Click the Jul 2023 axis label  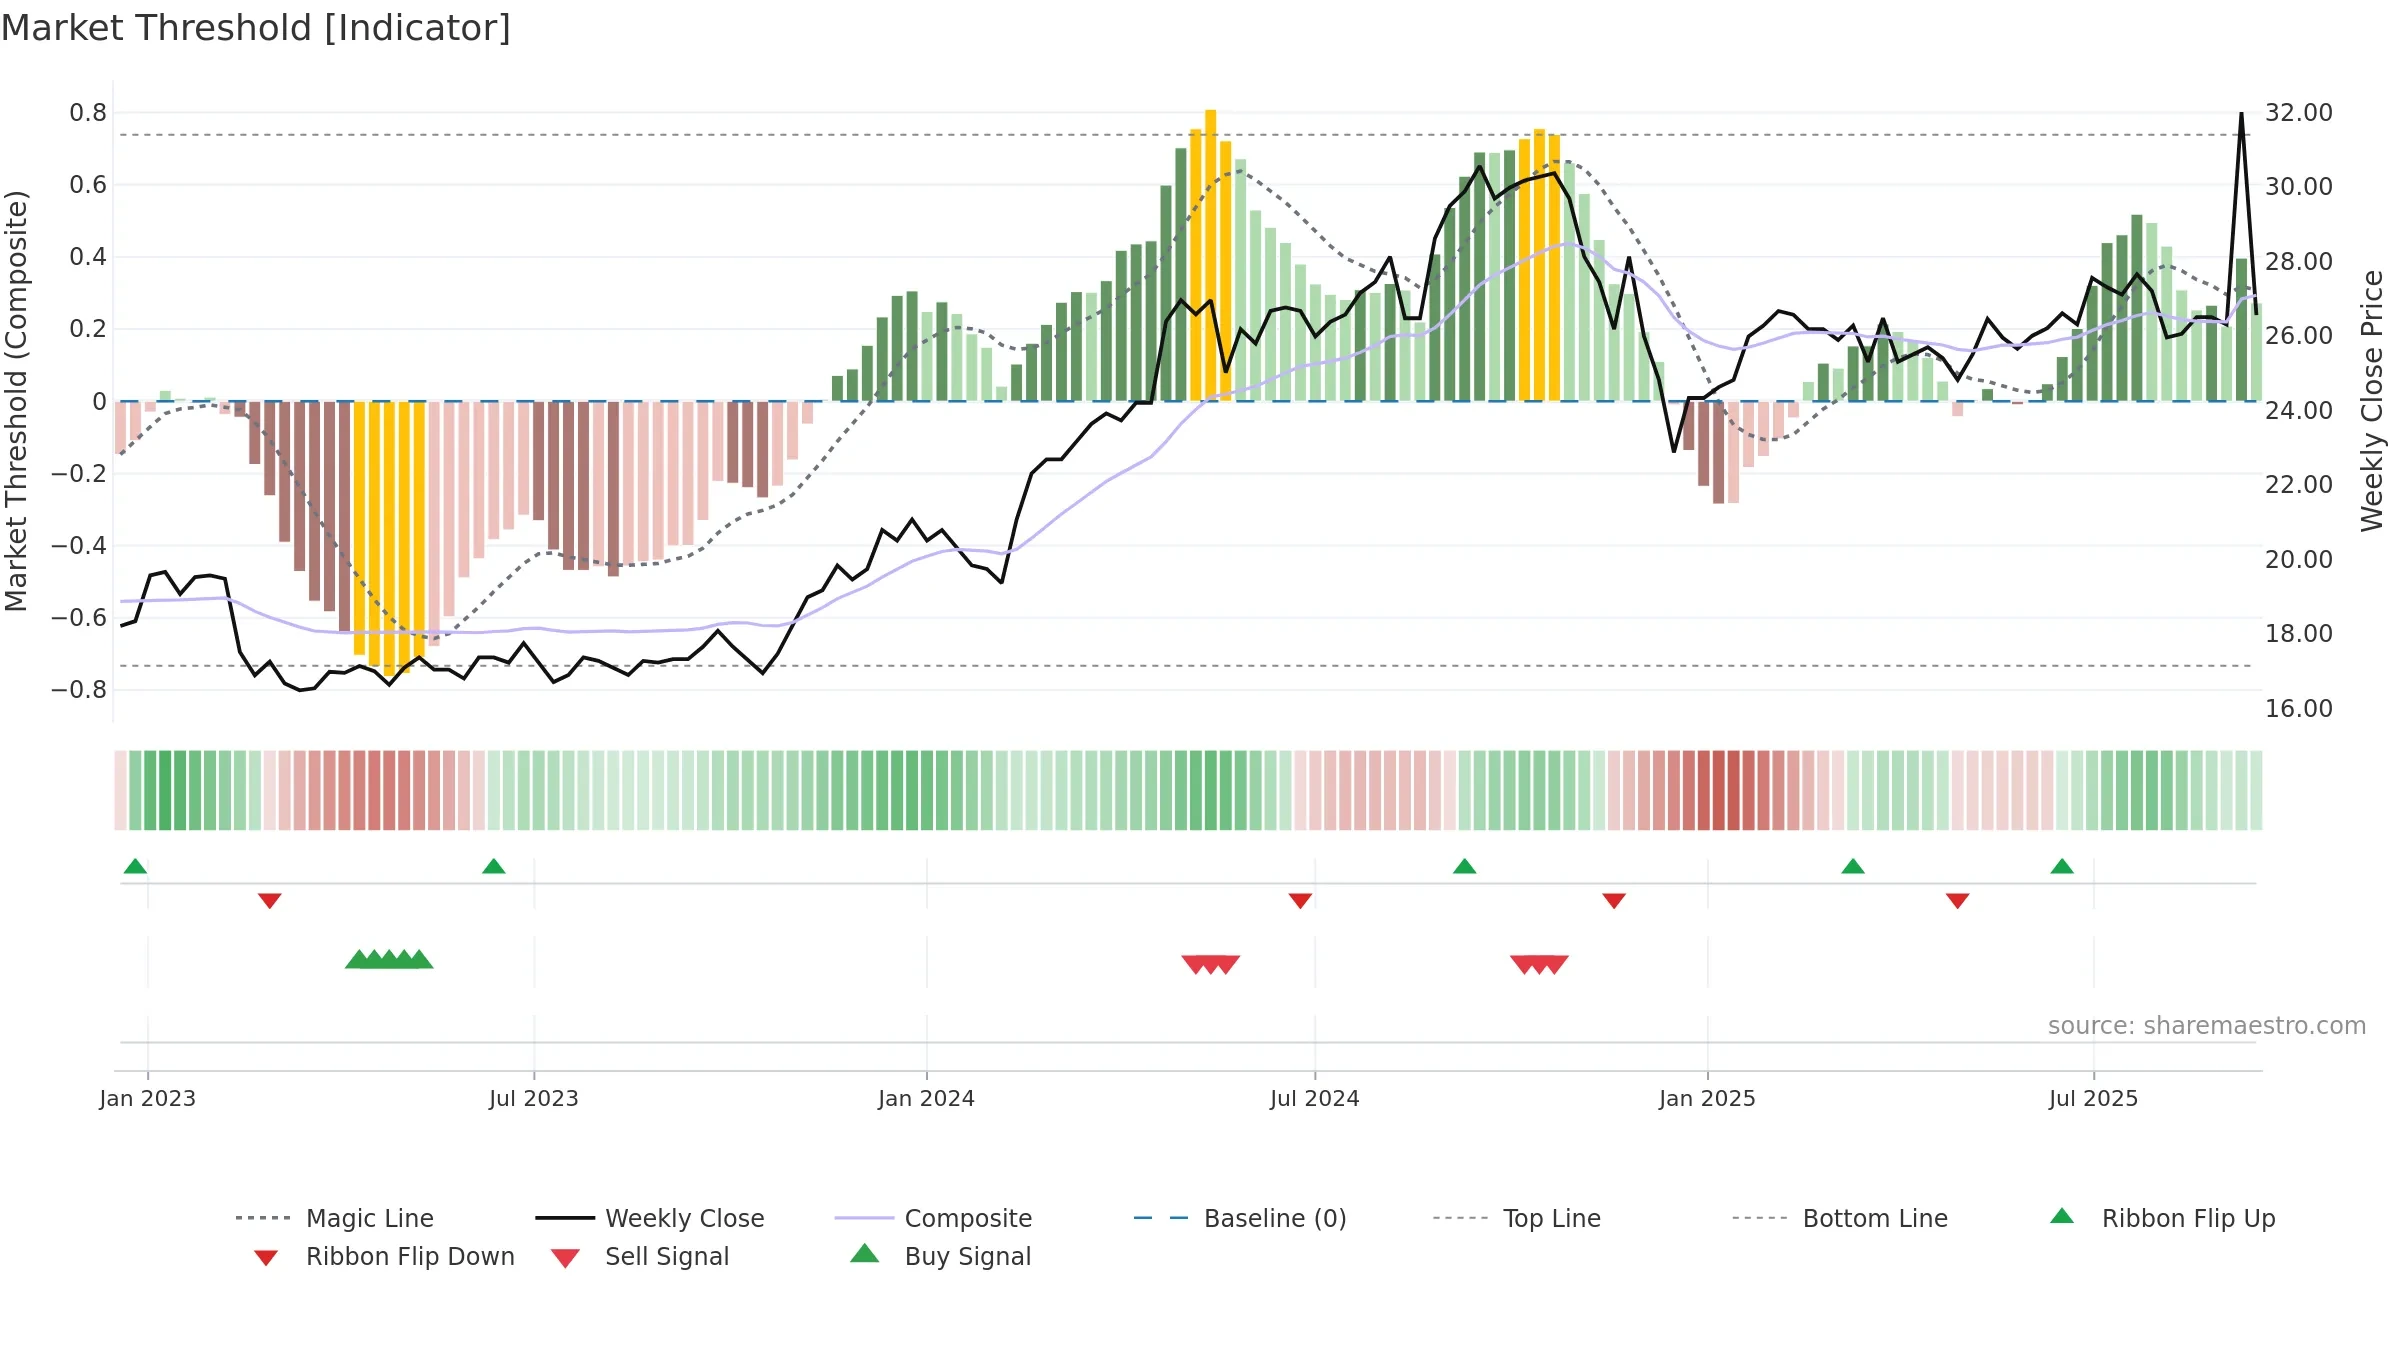click(534, 1098)
